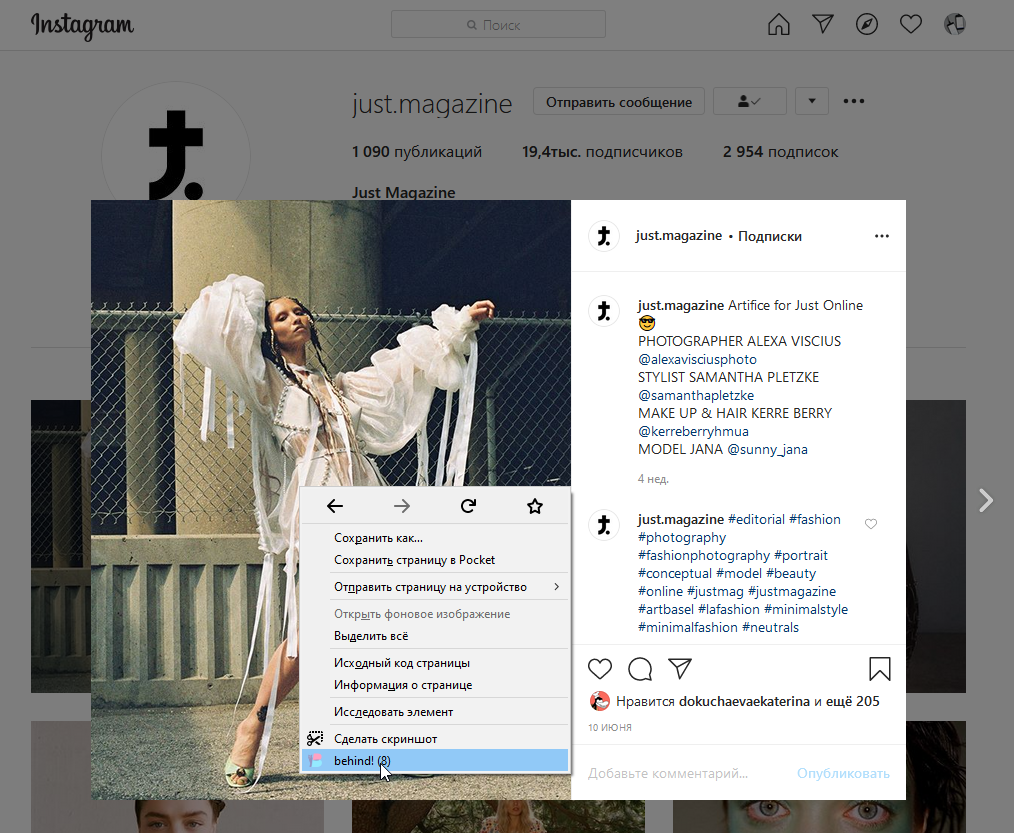Click the #minimalstyle hashtag

point(806,609)
